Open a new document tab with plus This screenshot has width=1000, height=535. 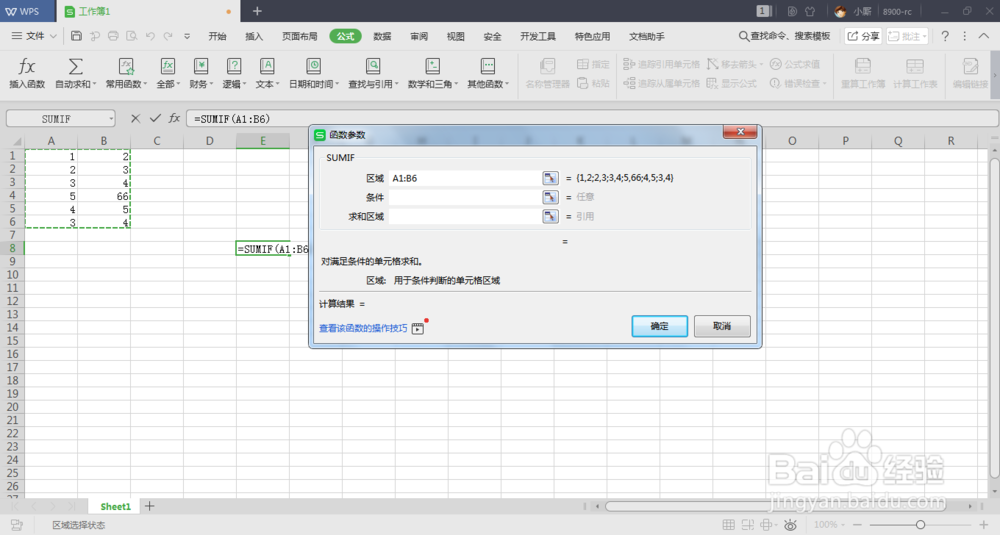coord(257,11)
